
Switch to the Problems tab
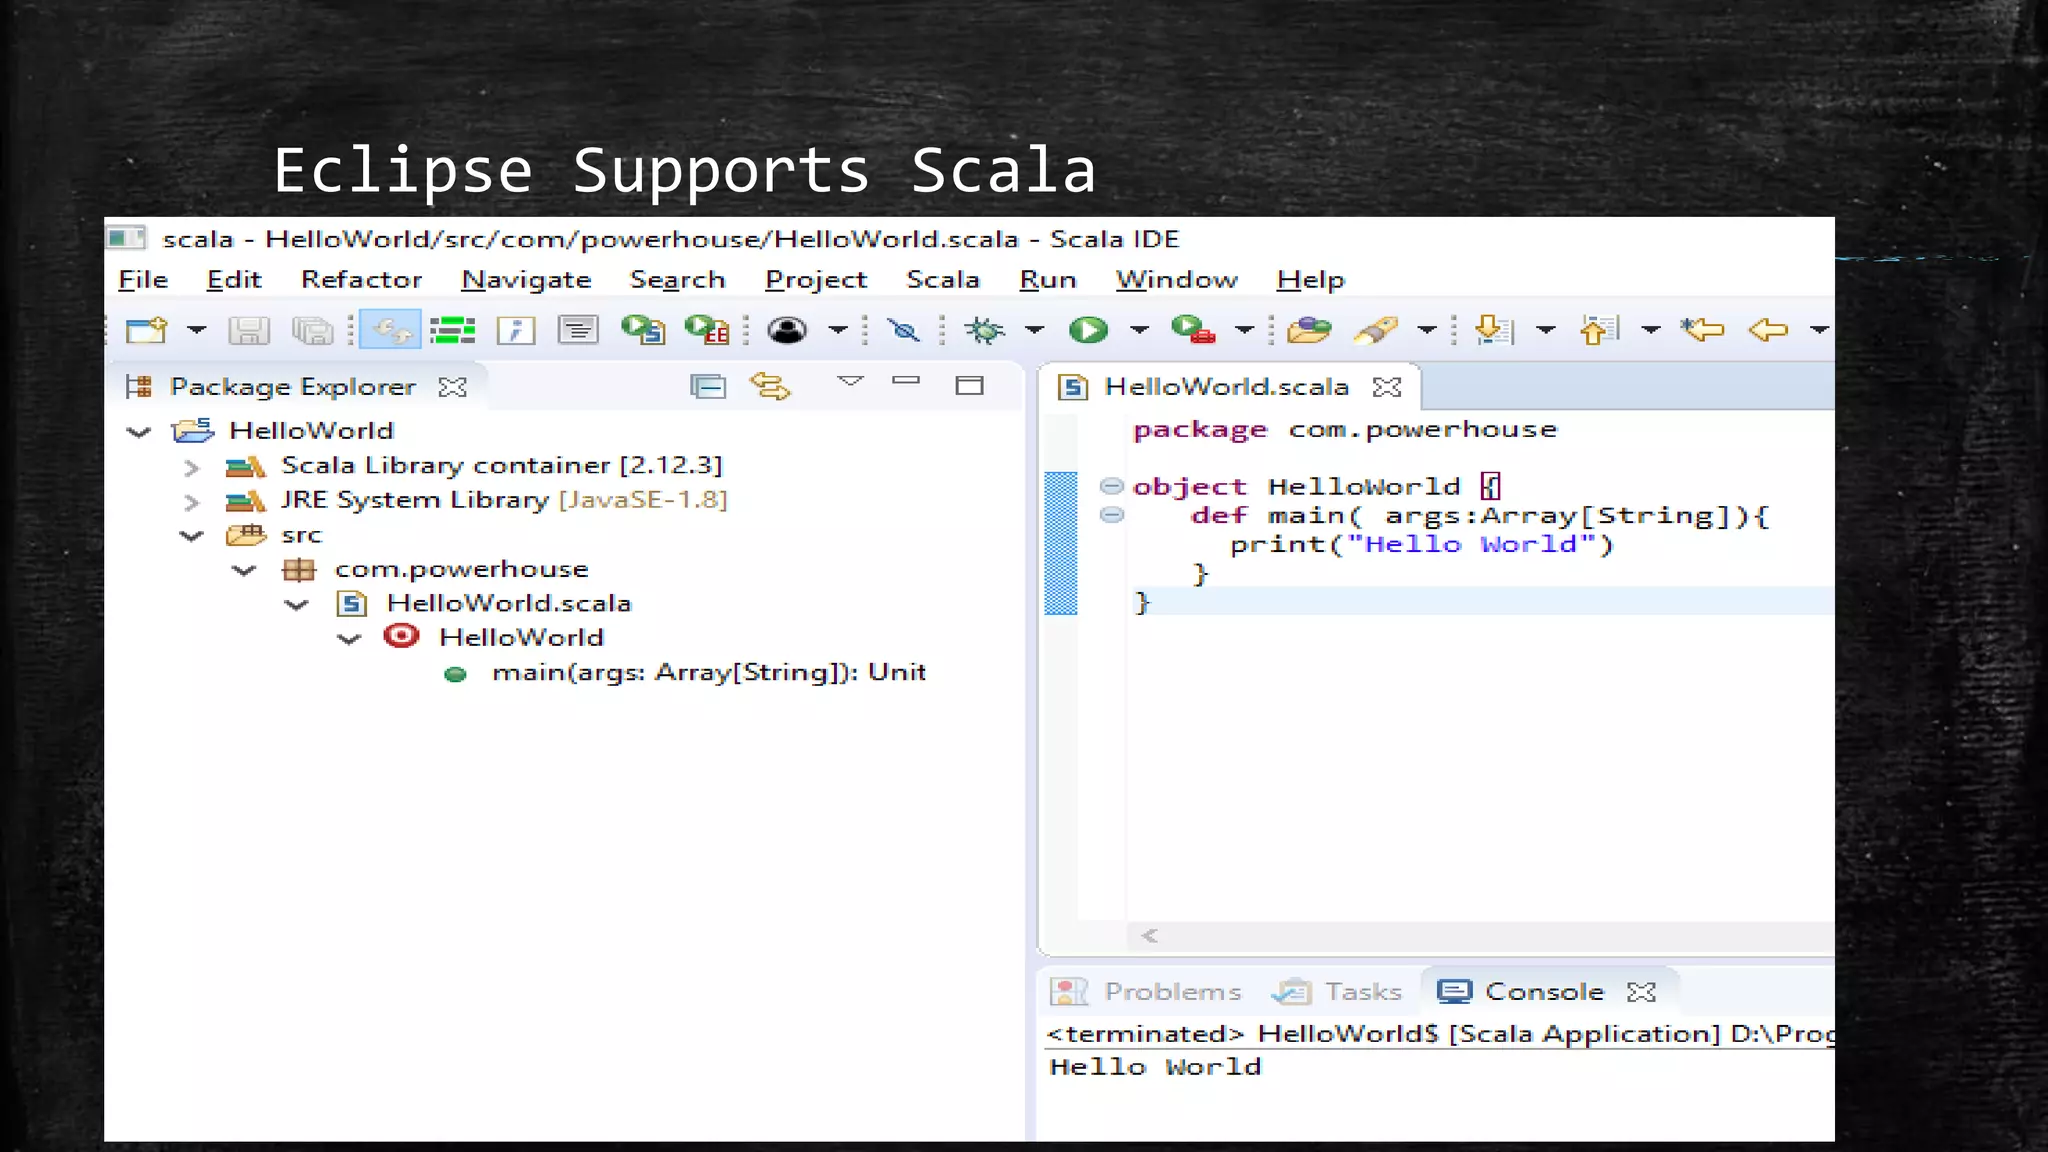pyautogui.click(x=1146, y=991)
